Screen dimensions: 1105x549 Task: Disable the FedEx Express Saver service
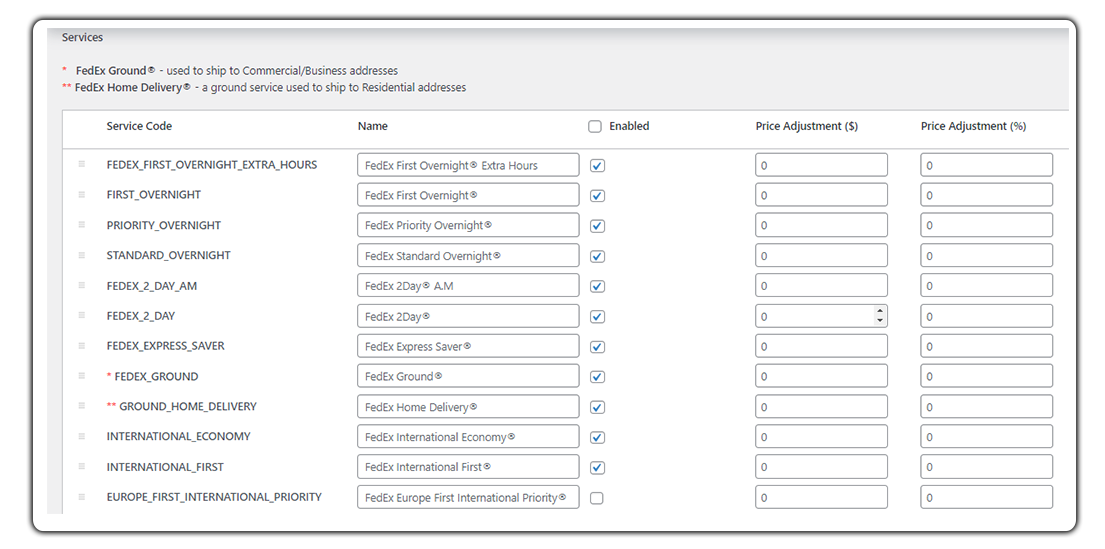coord(598,347)
